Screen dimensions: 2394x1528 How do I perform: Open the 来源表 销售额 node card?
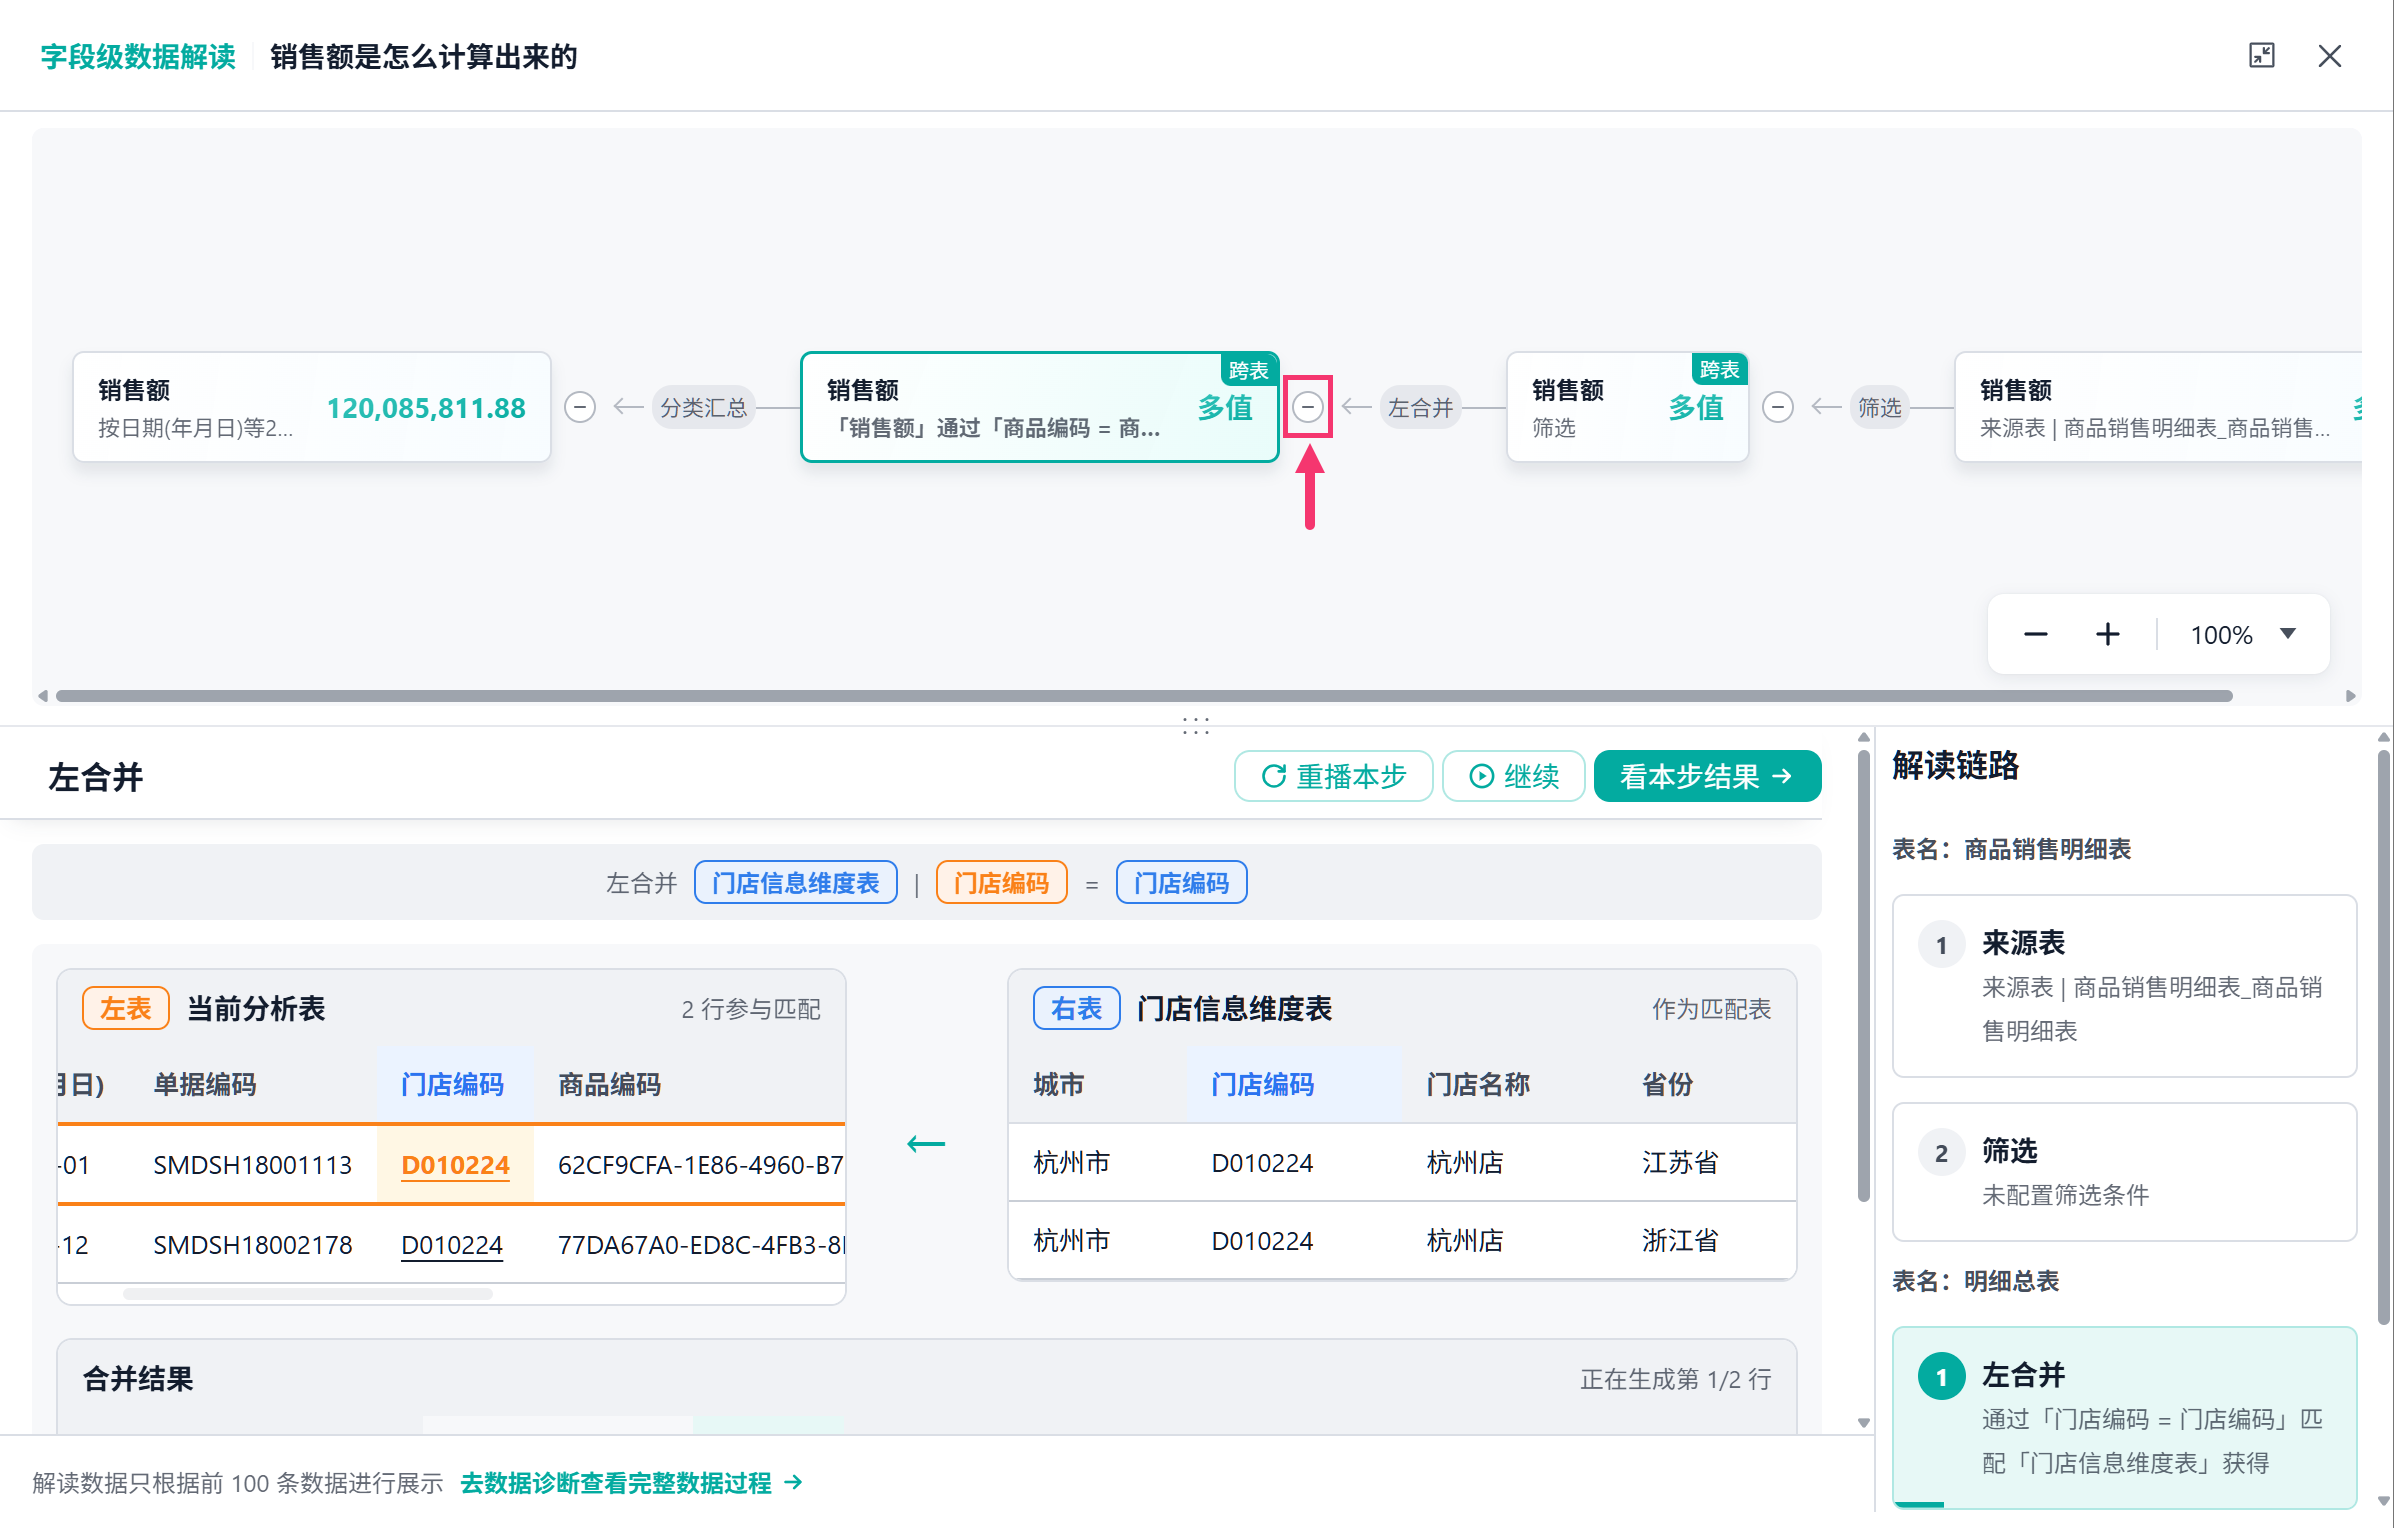(2158, 407)
